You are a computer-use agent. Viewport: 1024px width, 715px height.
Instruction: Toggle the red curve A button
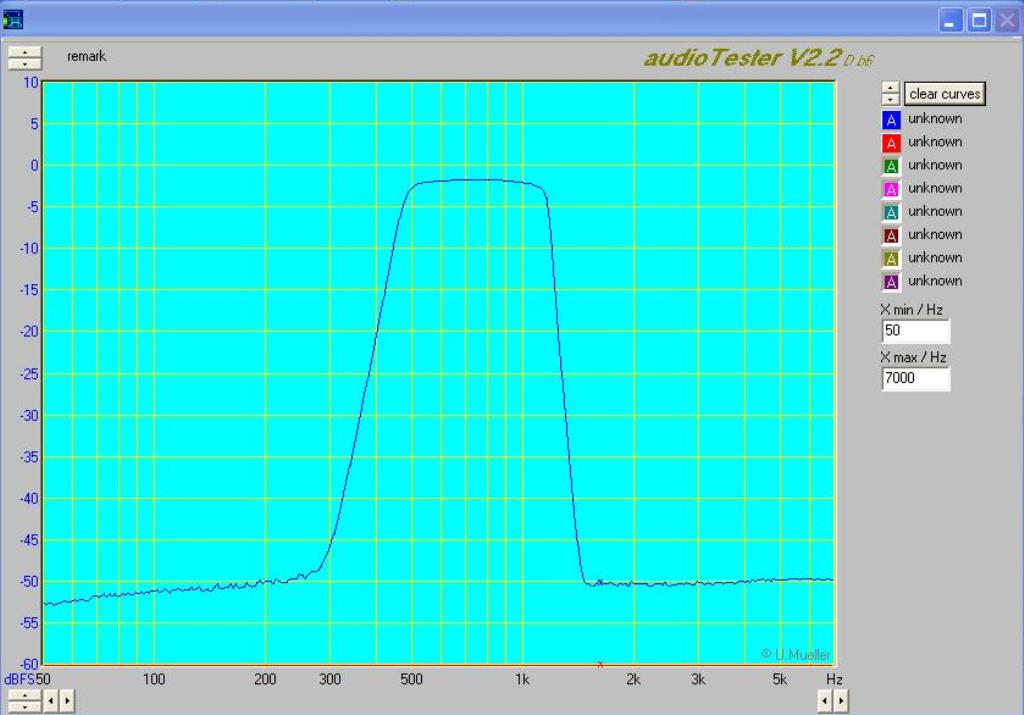pos(891,143)
